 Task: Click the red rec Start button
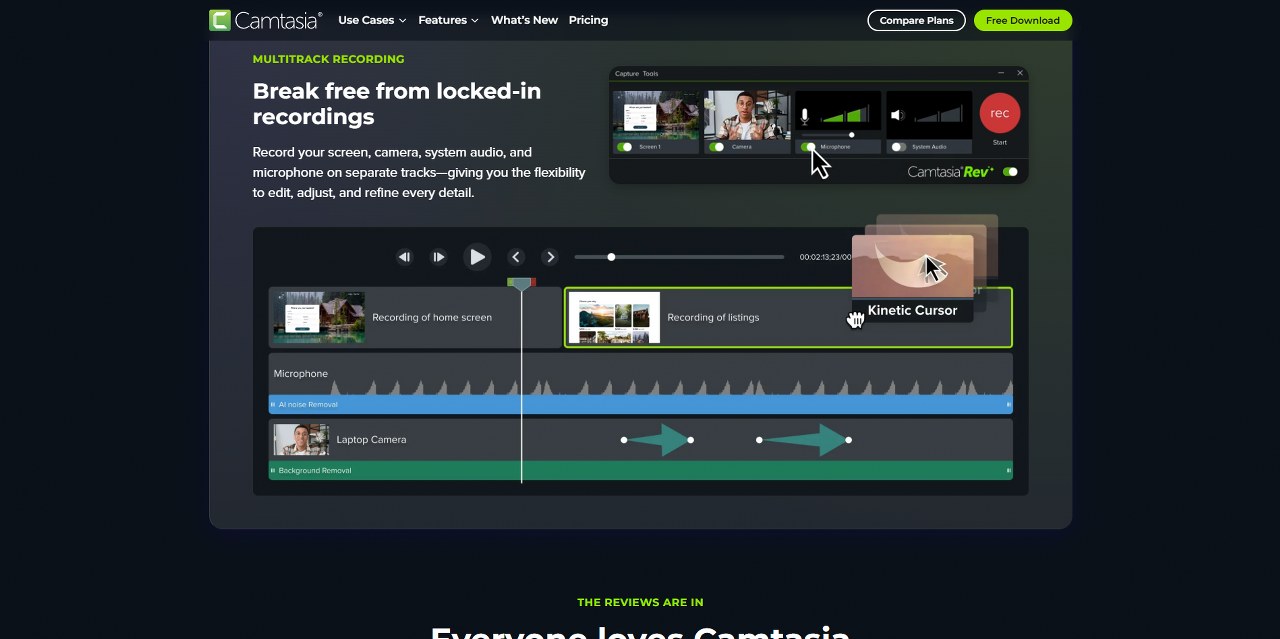(x=1000, y=113)
